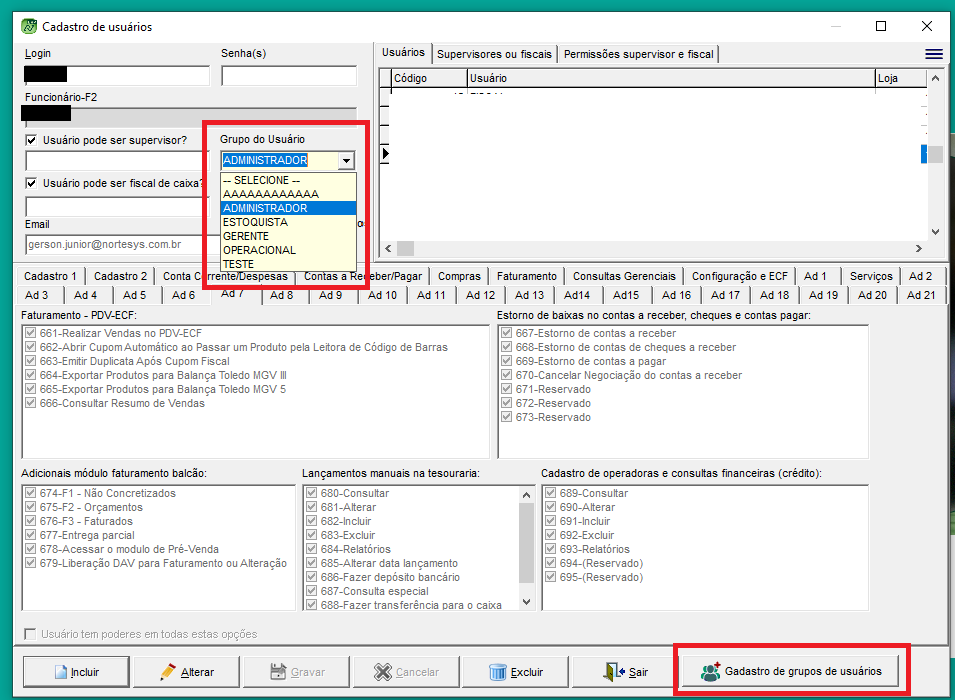Image resolution: width=955 pixels, height=700 pixels.
Task: Choose ESTOQUISTA from the dropdown list
Action: pos(255,222)
